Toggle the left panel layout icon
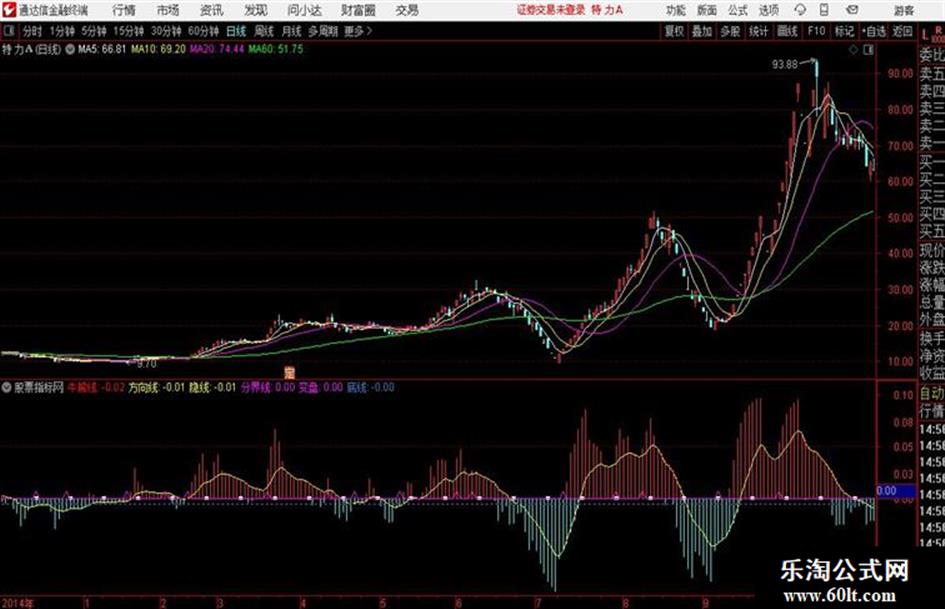 pyautogui.click(x=8, y=31)
